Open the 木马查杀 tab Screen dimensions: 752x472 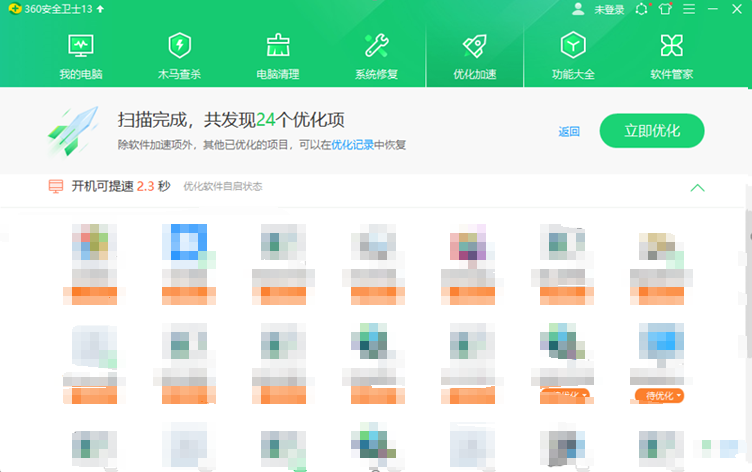(x=179, y=56)
